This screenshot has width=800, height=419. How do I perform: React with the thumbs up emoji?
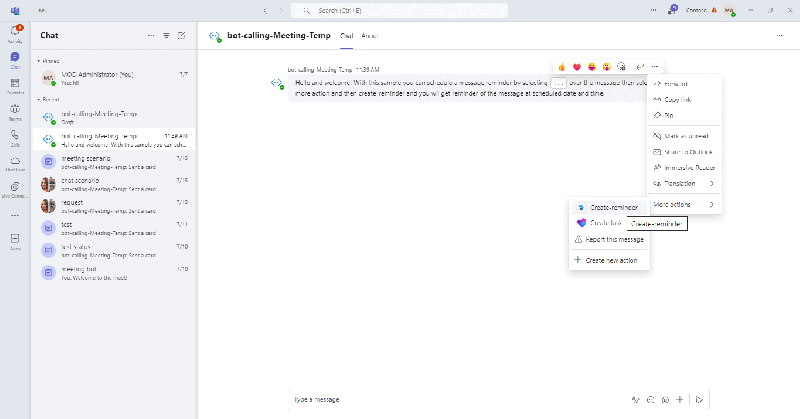click(562, 67)
